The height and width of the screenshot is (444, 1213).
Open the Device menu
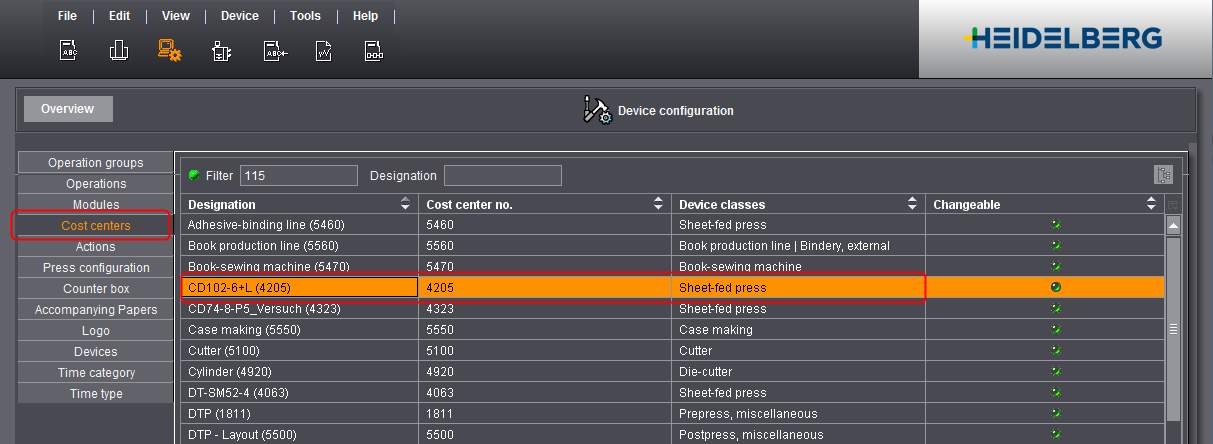coord(239,16)
